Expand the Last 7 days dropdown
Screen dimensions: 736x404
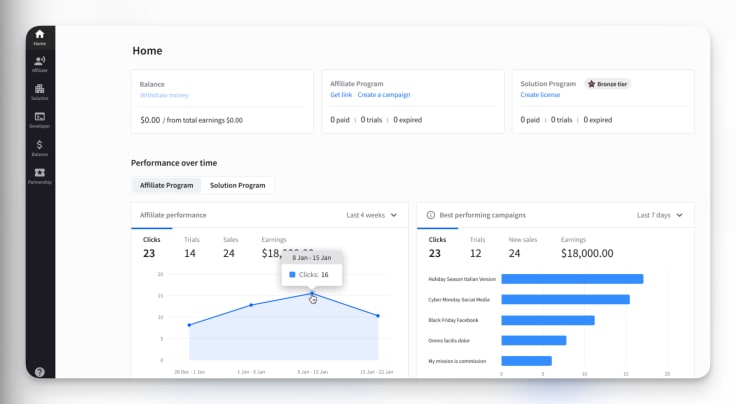(x=659, y=215)
